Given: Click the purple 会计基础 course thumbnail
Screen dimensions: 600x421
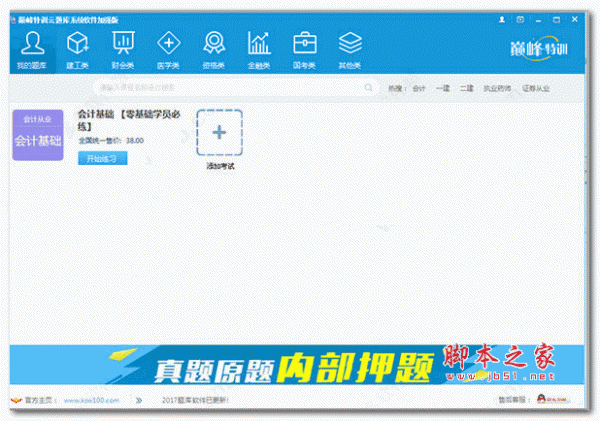Looking at the screenshot, I should (38, 135).
